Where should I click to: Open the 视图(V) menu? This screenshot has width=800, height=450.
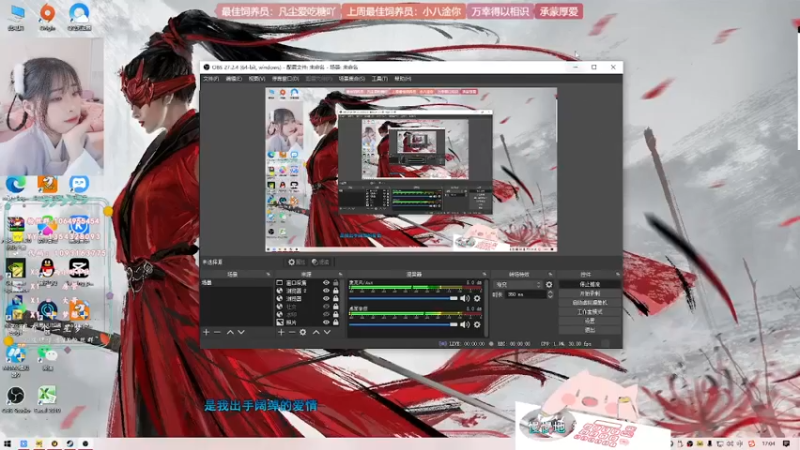coord(257,79)
